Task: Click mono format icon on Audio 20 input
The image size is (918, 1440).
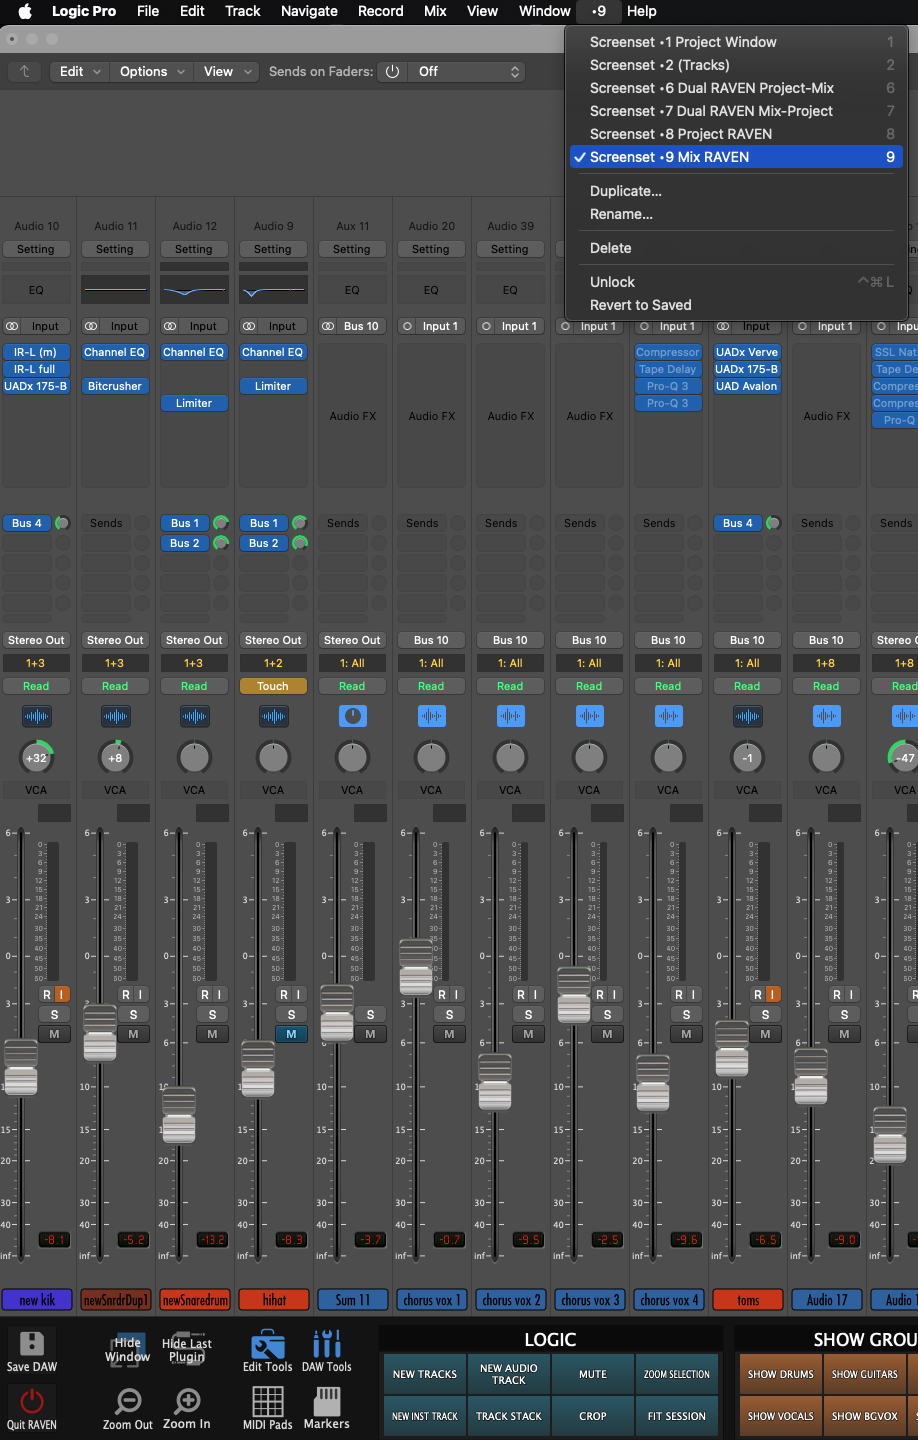Action: pos(407,326)
